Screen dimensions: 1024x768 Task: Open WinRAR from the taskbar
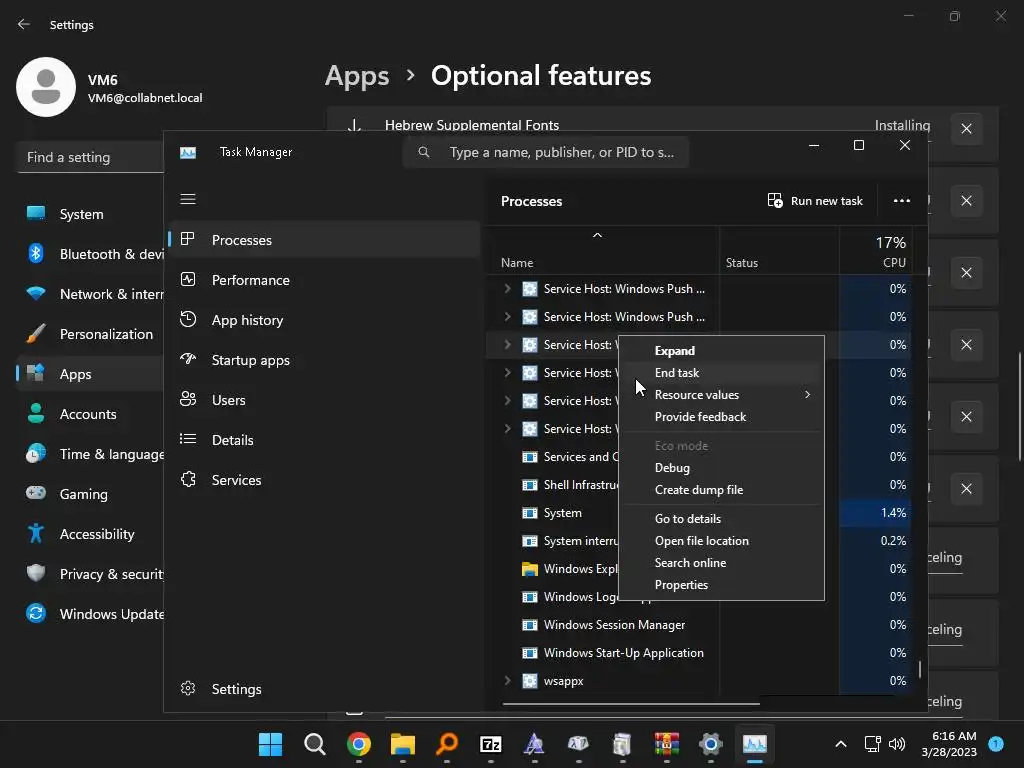(x=666, y=744)
